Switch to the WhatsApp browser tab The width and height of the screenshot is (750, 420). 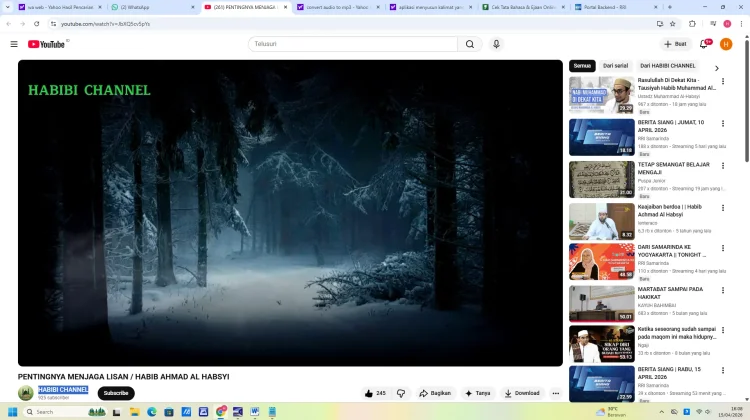tap(153, 7)
